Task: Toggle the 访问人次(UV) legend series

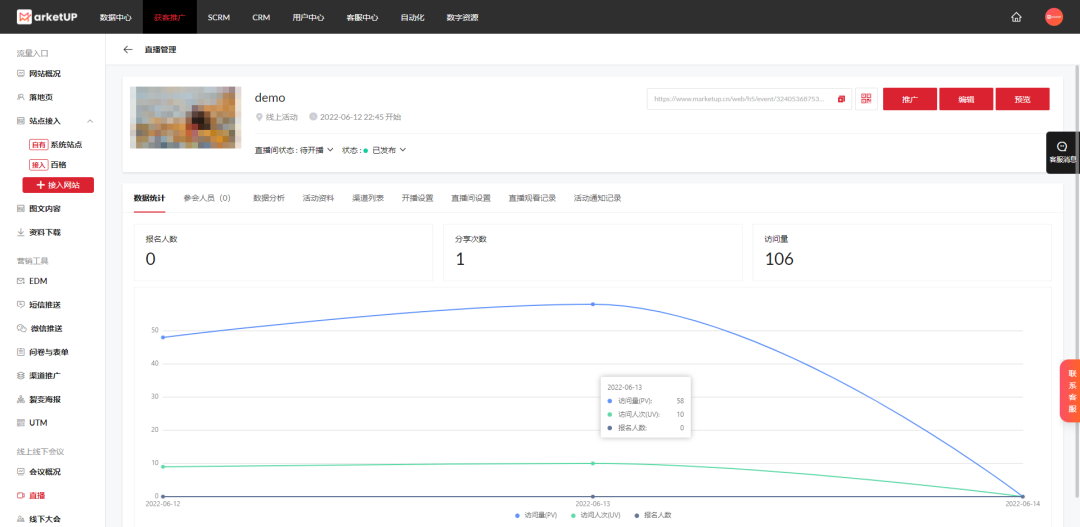Action: (x=596, y=515)
